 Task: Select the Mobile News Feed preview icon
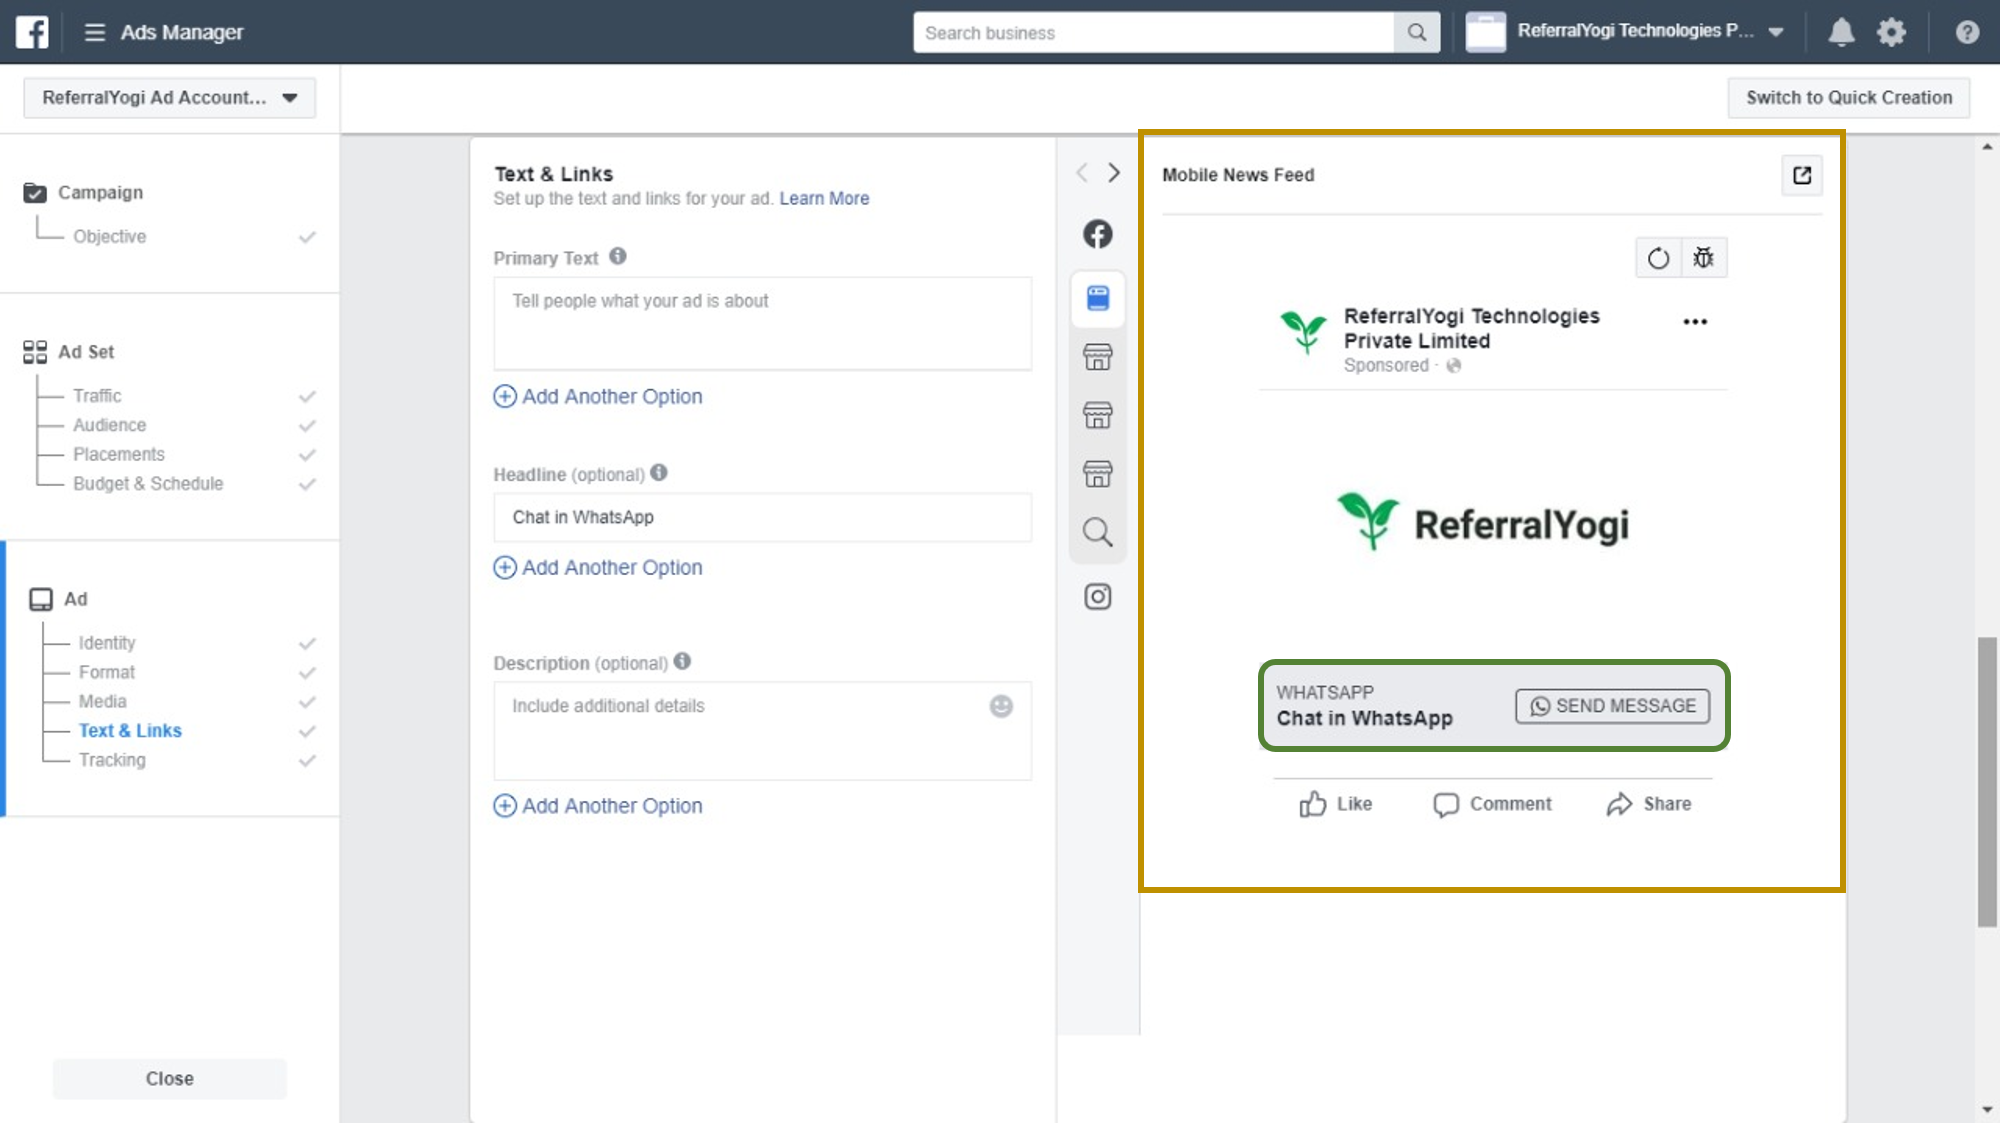tap(1098, 298)
